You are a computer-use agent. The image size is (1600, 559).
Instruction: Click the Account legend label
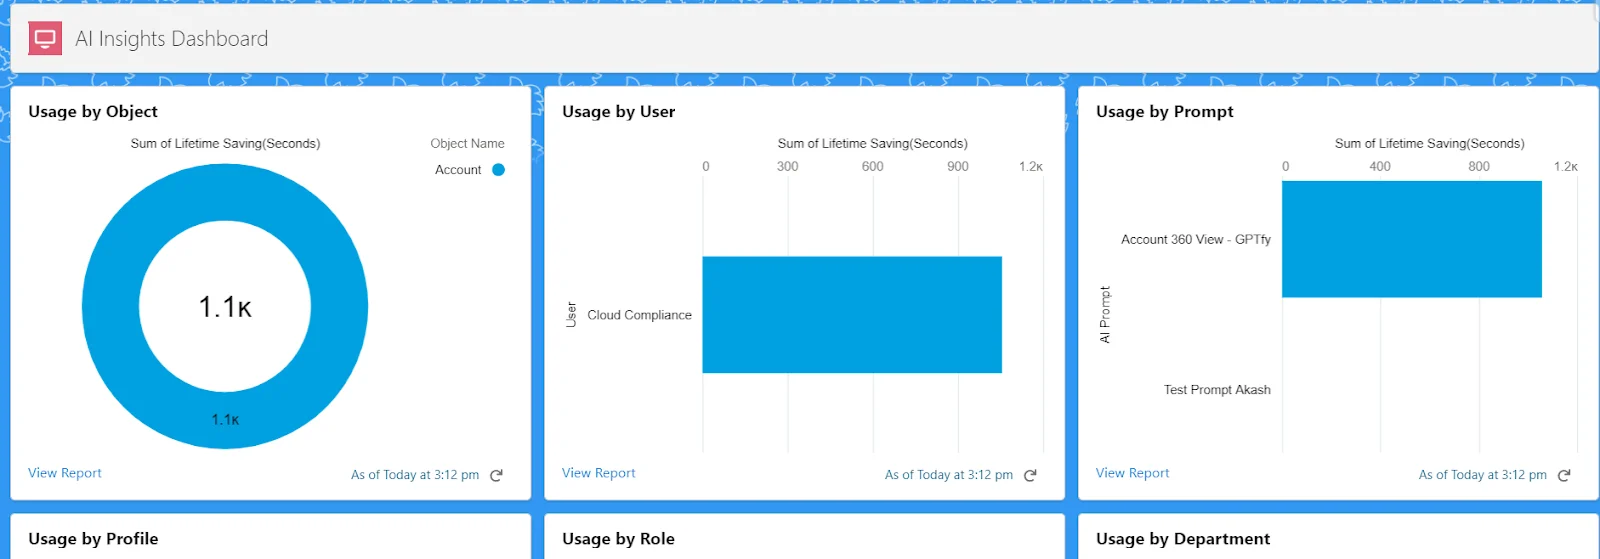click(x=458, y=170)
